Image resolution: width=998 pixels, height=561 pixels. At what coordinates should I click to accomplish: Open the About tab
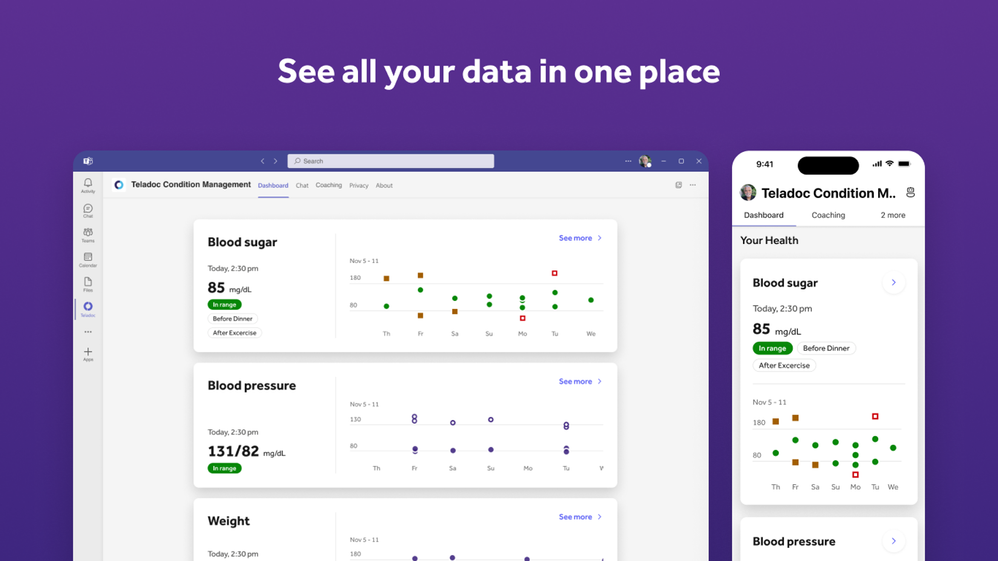point(384,185)
